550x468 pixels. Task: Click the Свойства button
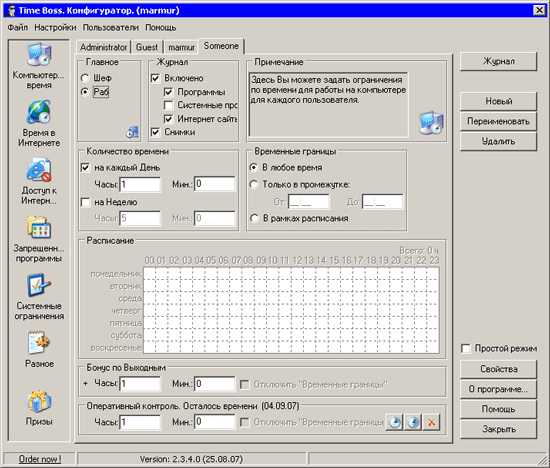(x=498, y=369)
